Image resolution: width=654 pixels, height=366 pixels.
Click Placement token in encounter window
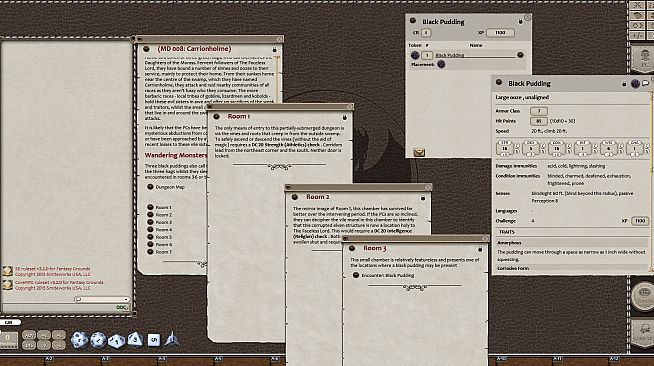pos(441,64)
